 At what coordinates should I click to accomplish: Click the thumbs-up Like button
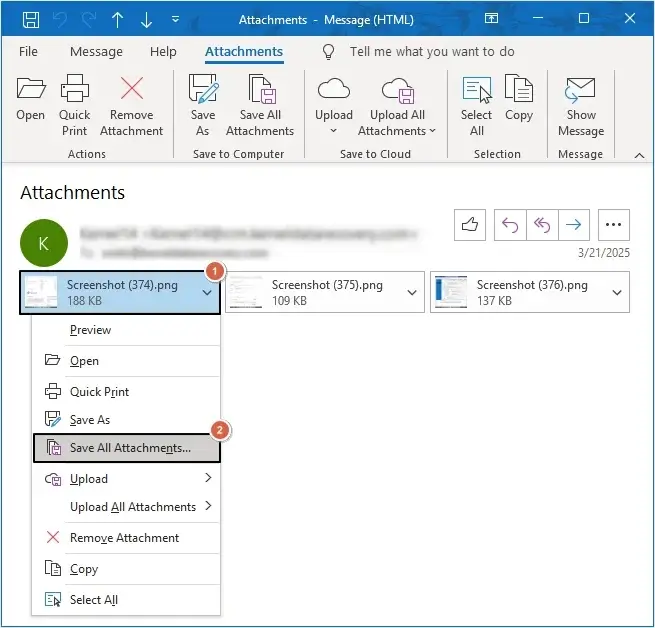point(470,225)
